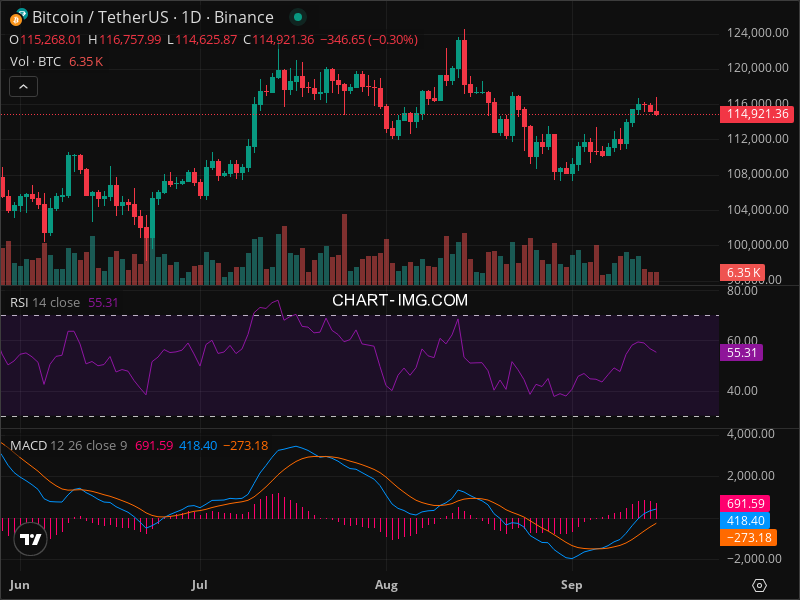Click the change value −346.65 (−0.30%)
This screenshot has width=800, height=600.
pyautogui.click(x=369, y=40)
